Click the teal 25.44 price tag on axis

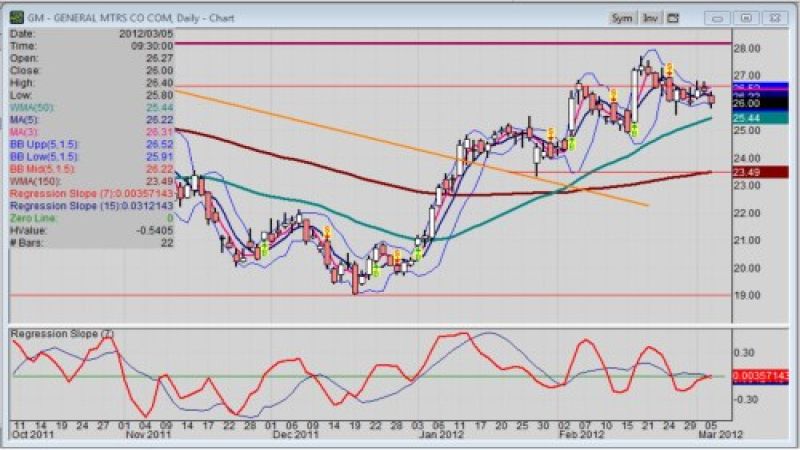[760, 118]
